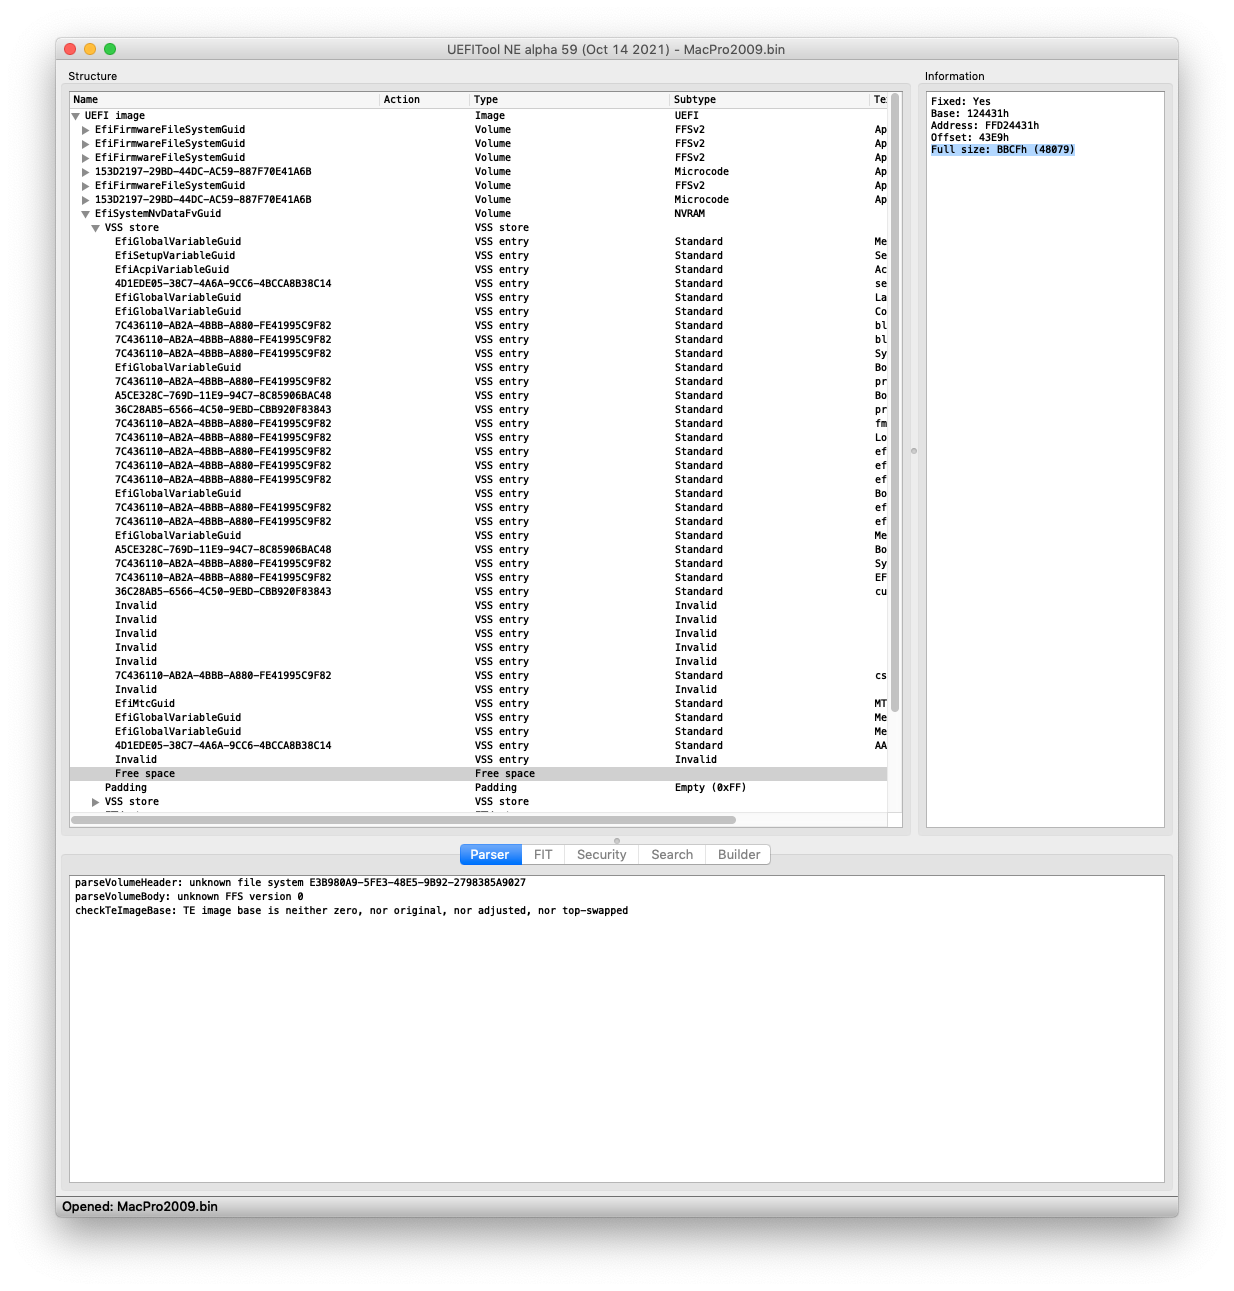Sort by the Name column header
1234x1291 pixels.
tap(225, 99)
